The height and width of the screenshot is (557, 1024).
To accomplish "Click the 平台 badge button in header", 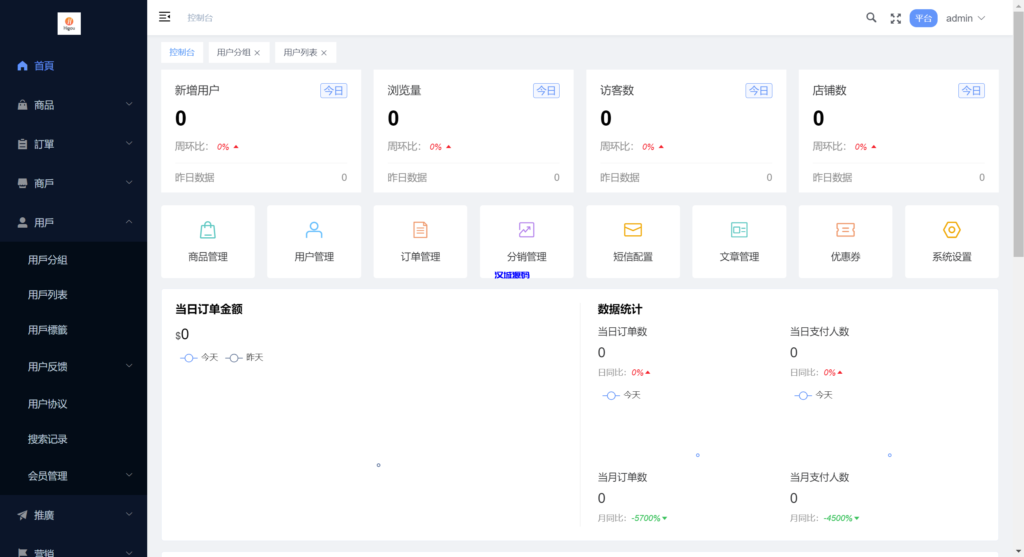I will (x=923, y=18).
